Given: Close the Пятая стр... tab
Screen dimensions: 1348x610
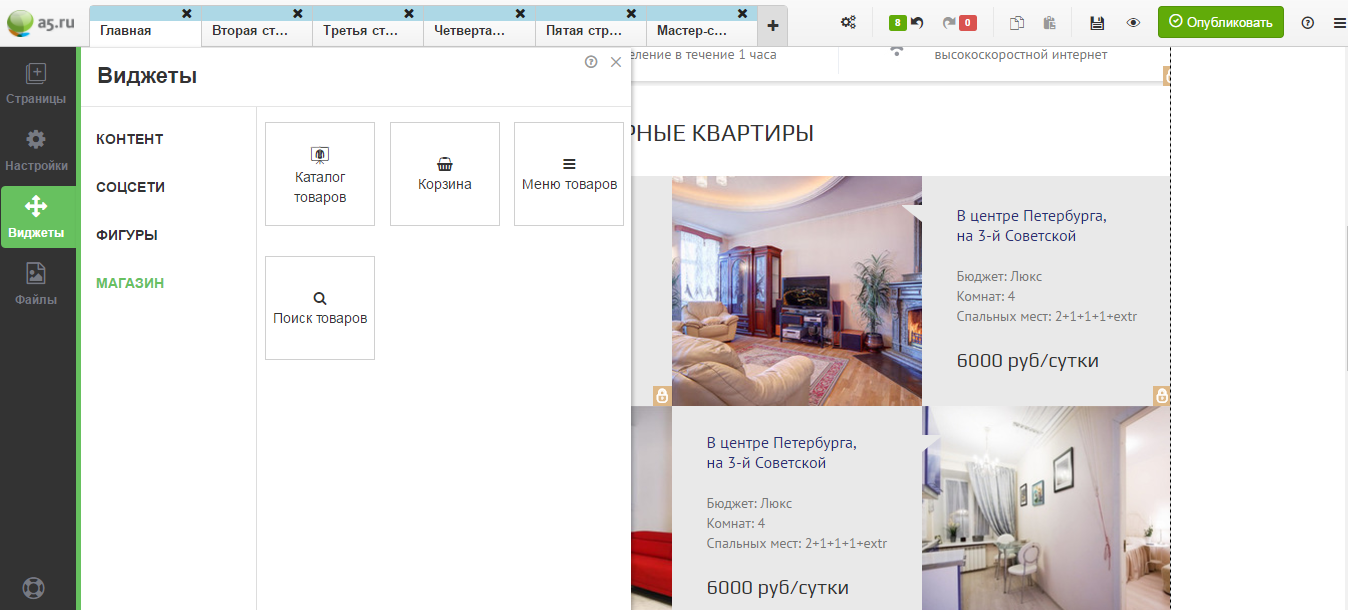Looking at the screenshot, I should (631, 13).
